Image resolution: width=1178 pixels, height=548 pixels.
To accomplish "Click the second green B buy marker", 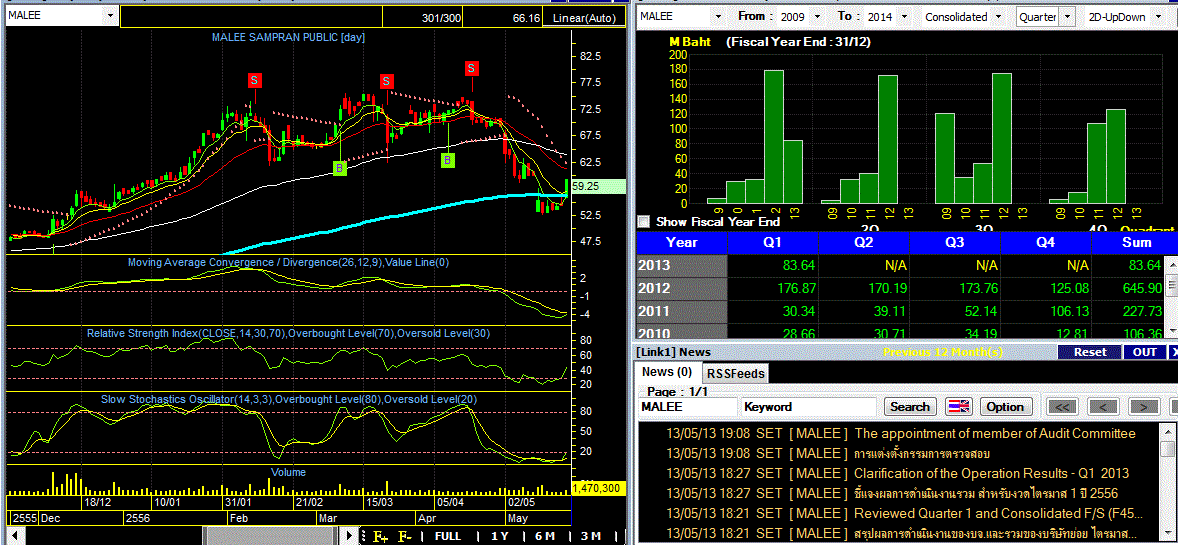I will pyautogui.click(x=448, y=159).
